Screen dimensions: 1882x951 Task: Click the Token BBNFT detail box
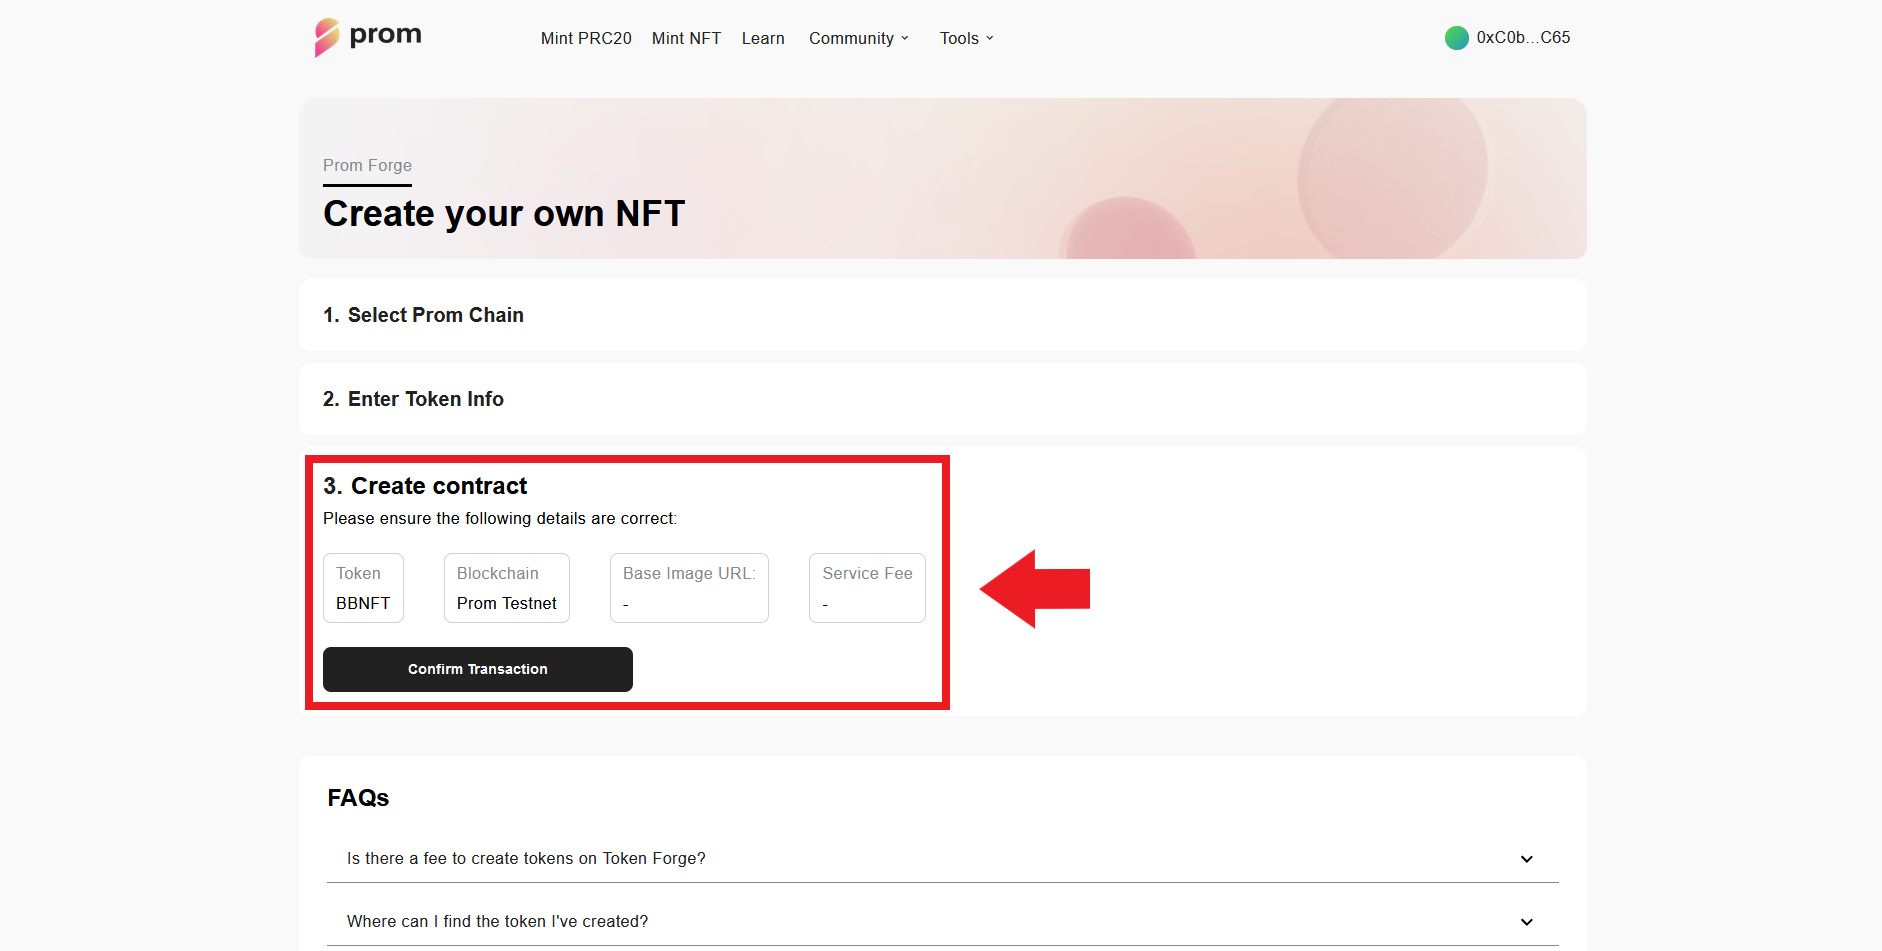pos(363,588)
